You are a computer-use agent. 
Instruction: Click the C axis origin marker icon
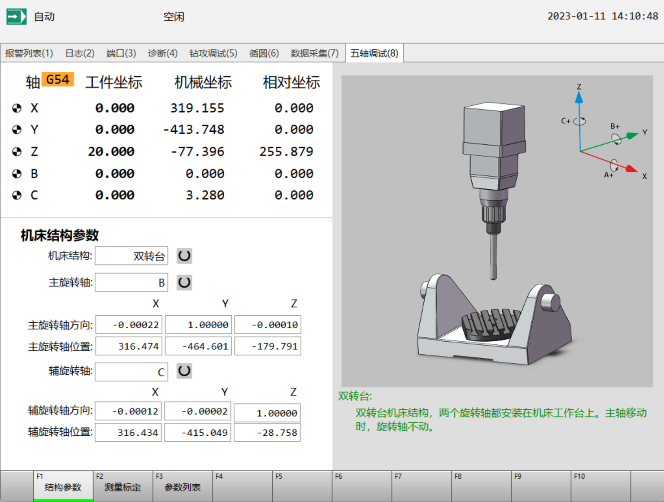pos(16,196)
